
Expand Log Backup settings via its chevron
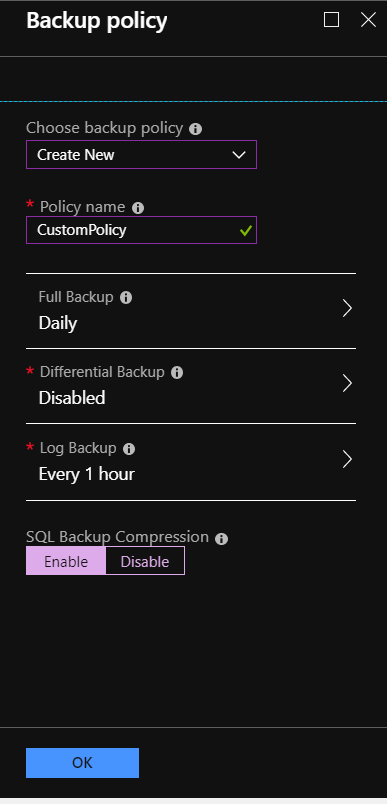coord(347,459)
